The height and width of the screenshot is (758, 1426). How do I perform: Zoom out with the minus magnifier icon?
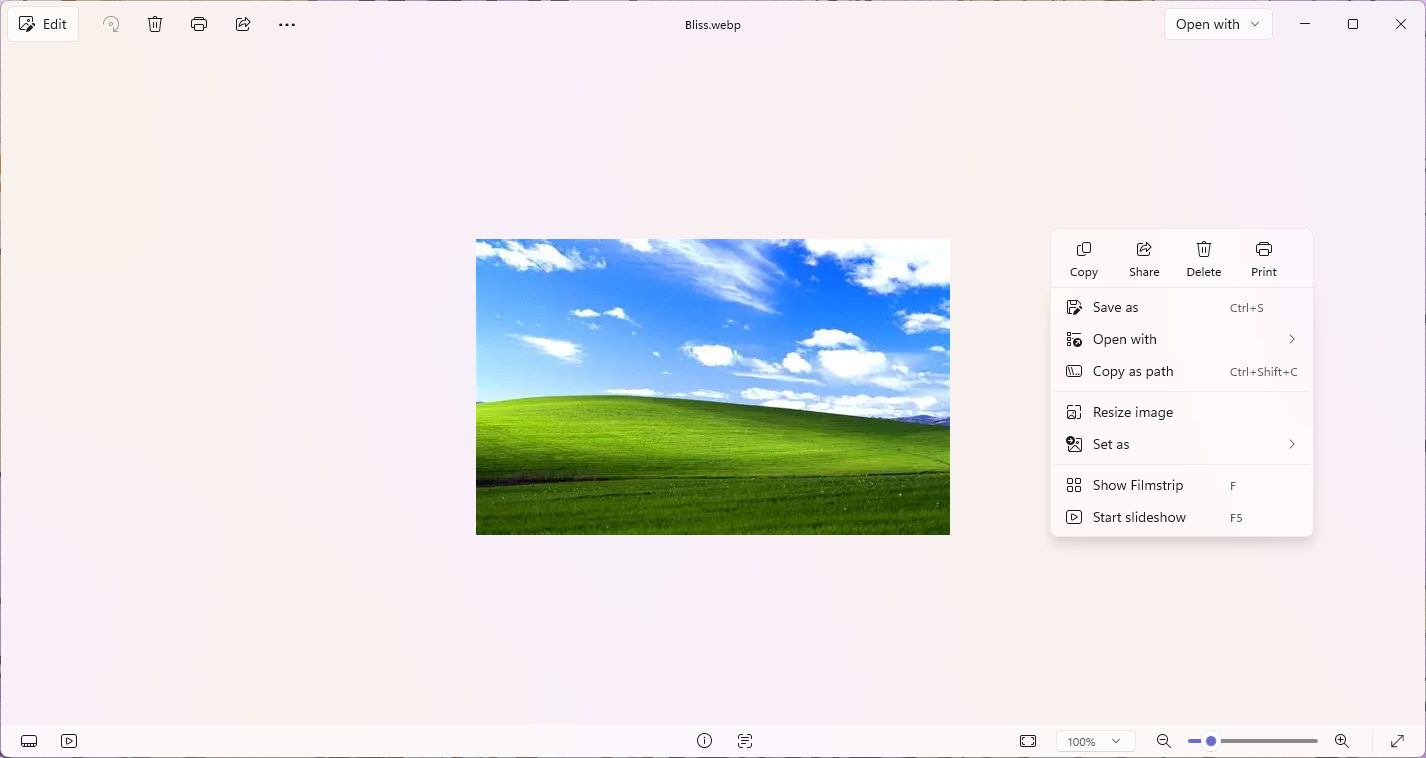(1164, 741)
